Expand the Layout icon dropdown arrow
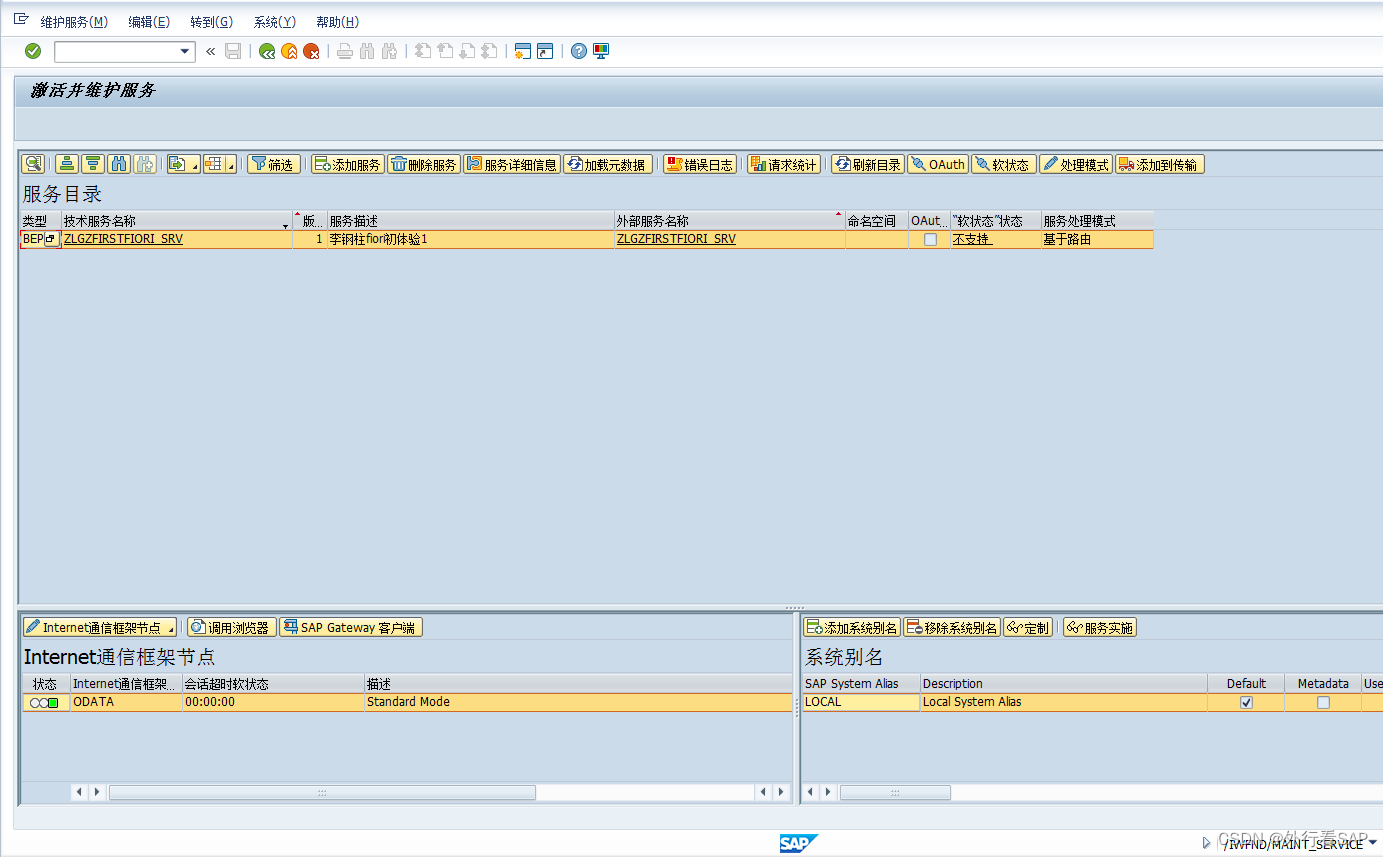 (x=231, y=165)
